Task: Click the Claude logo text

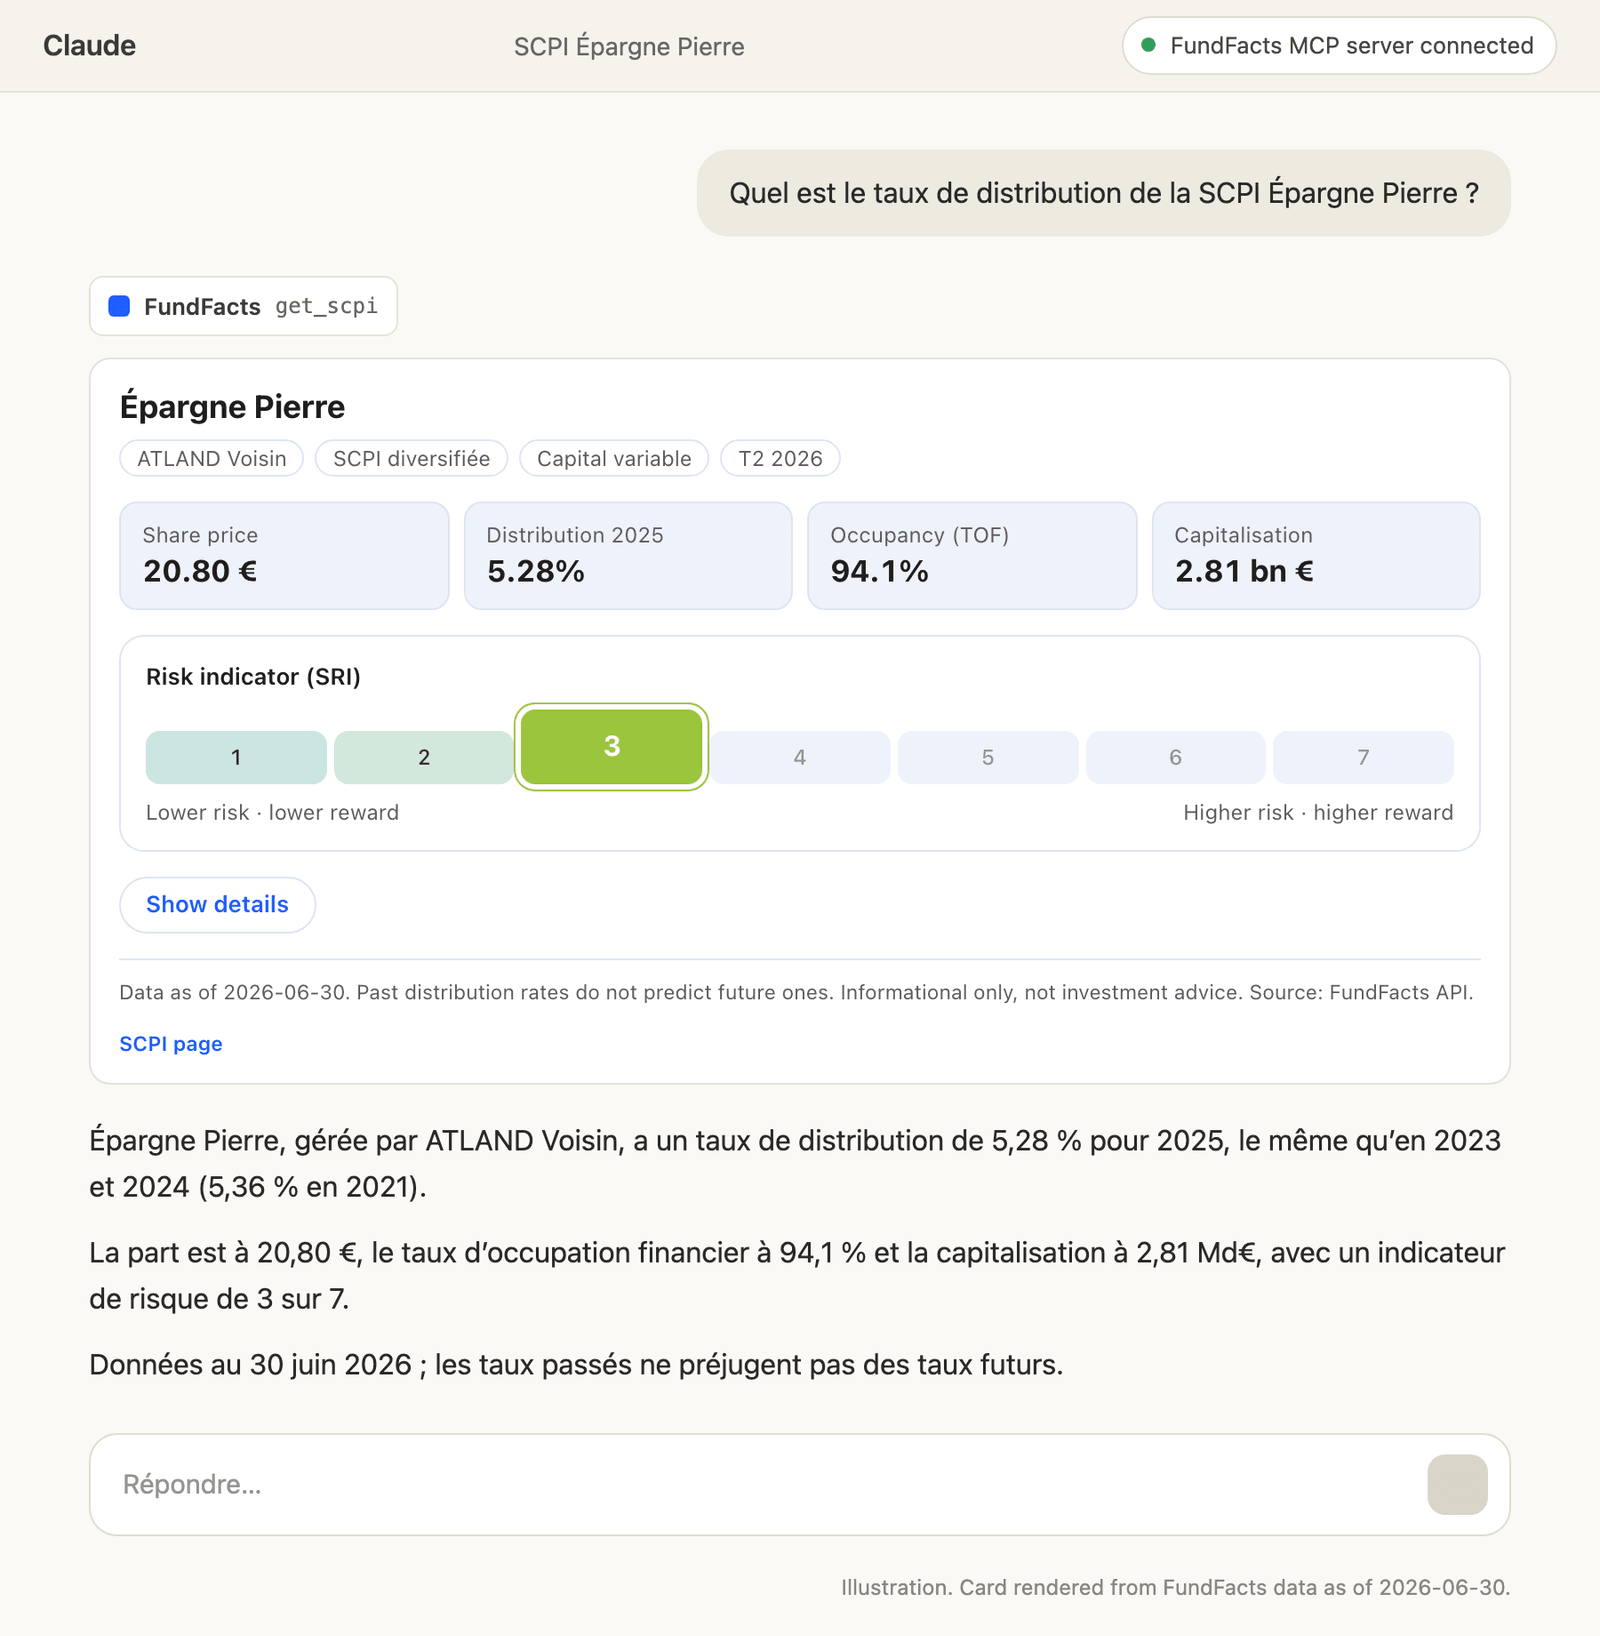Action: 89,46
